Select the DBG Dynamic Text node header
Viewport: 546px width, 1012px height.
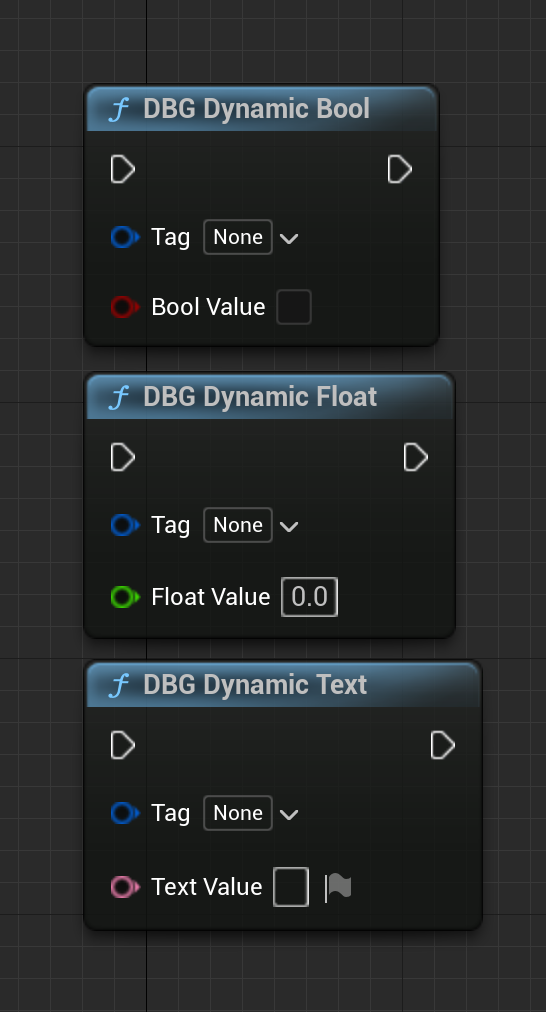pyautogui.click(x=283, y=685)
